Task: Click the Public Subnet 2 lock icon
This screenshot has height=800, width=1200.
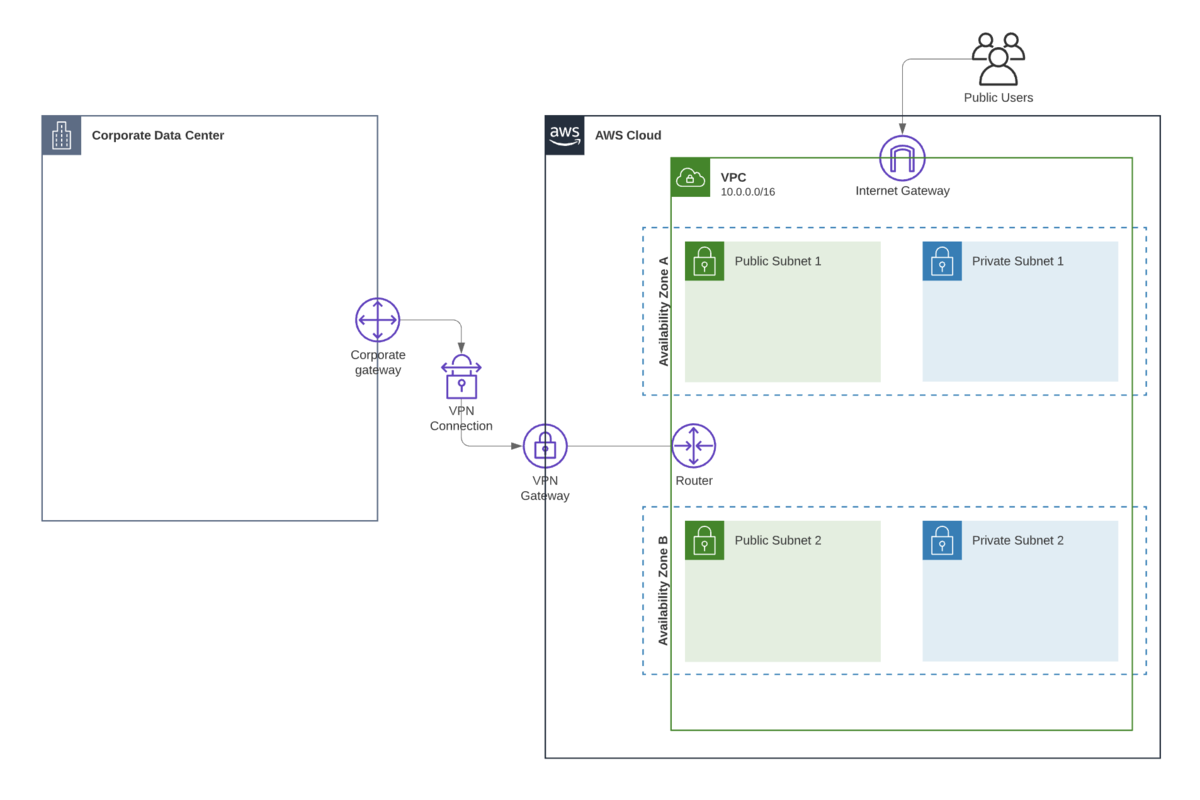Action: pyautogui.click(x=704, y=540)
